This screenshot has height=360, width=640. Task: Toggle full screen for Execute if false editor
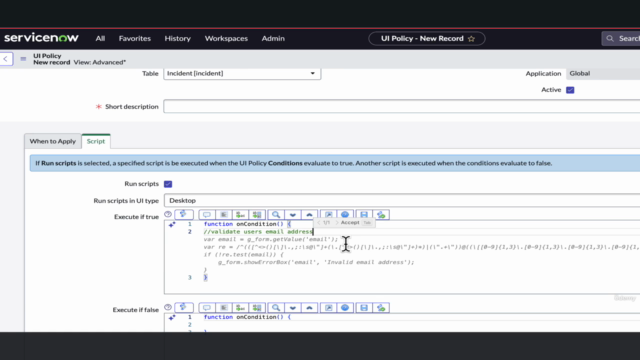pyautogui.click(x=329, y=308)
